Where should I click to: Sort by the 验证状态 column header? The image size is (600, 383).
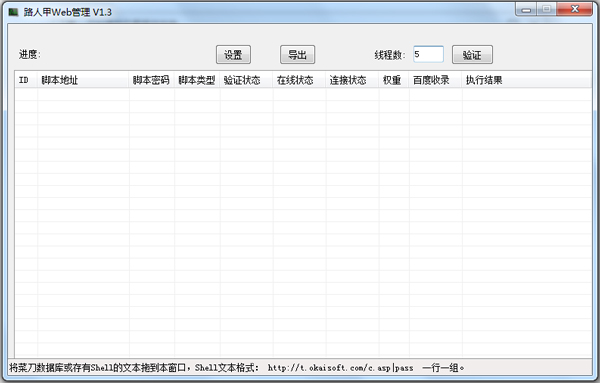246,80
